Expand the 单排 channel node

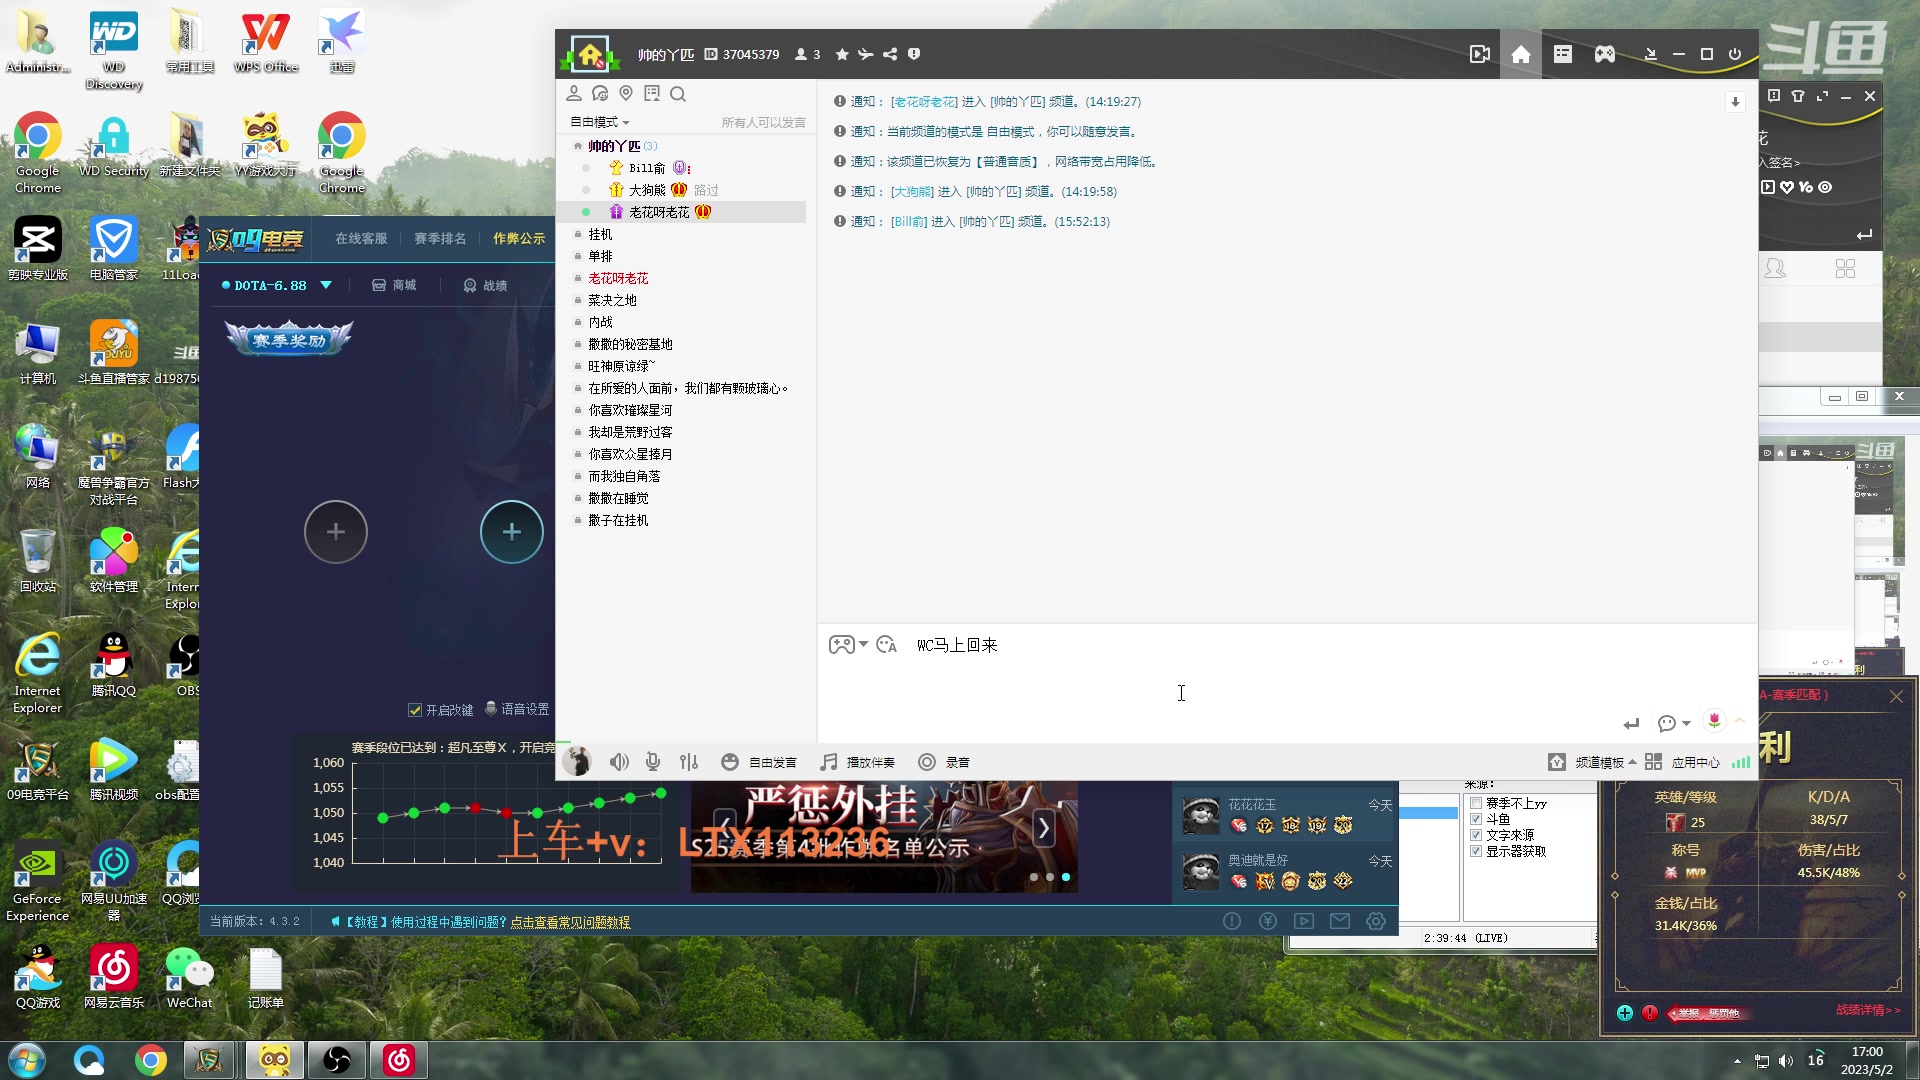point(578,256)
